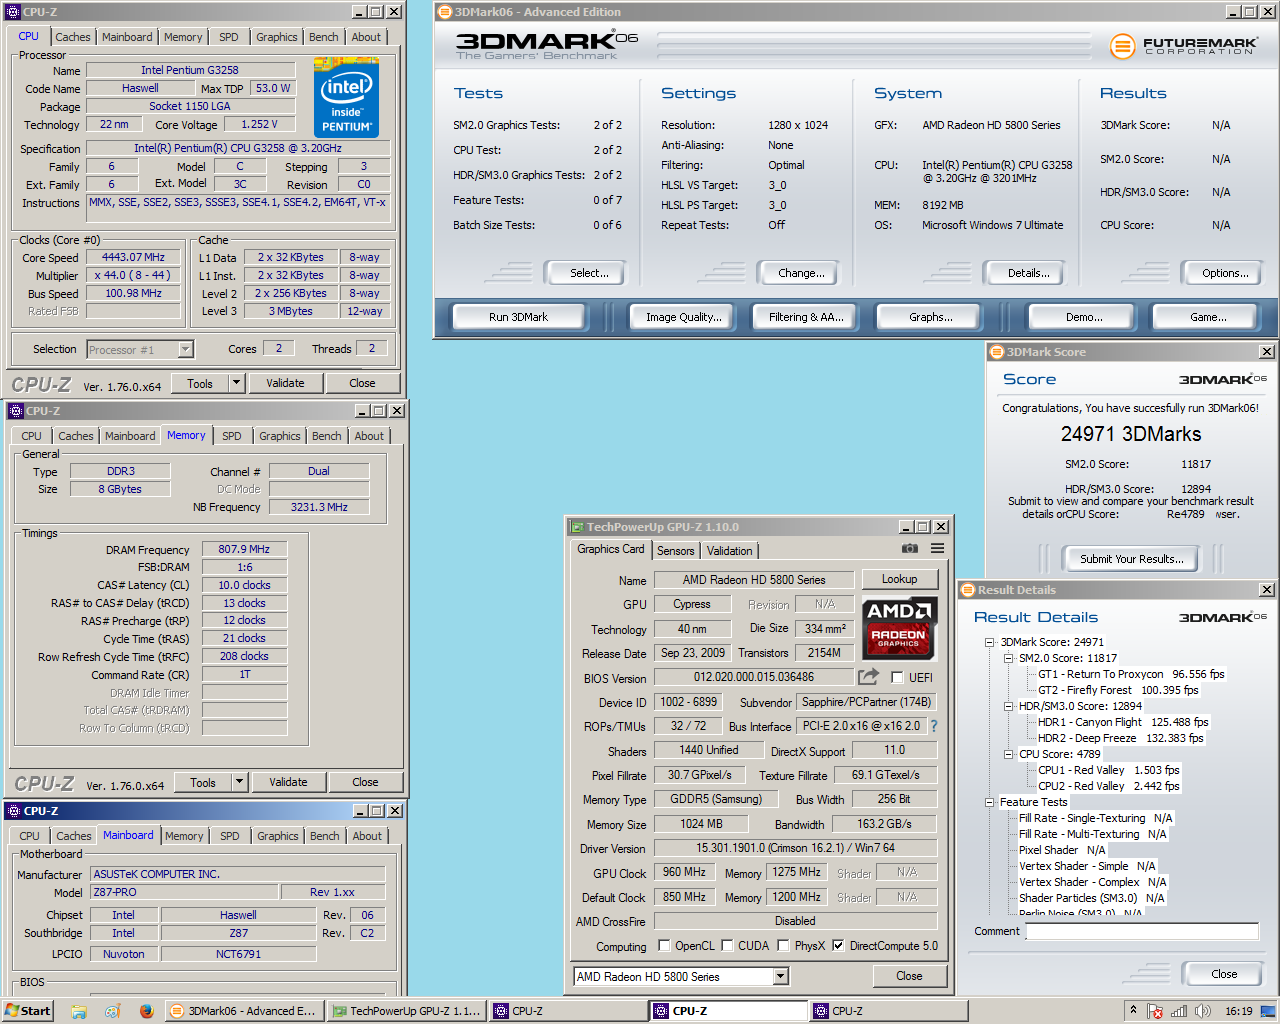Click the Intel Inside Pentium logo
The width and height of the screenshot is (1280, 1024).
coord(346,97)
